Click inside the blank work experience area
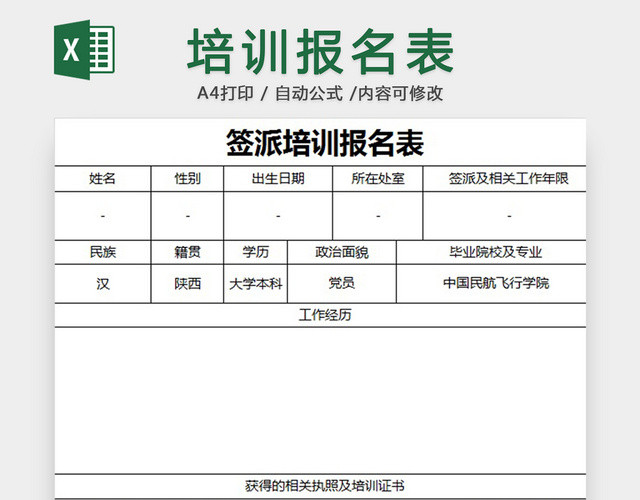The image size is (640, 500). point(320,400)
